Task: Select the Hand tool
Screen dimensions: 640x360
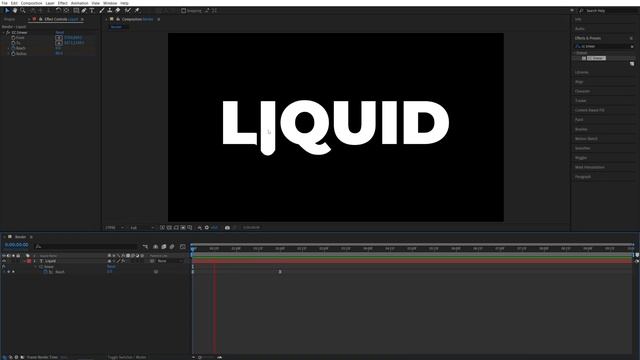Action: click(x=15, y=11)
